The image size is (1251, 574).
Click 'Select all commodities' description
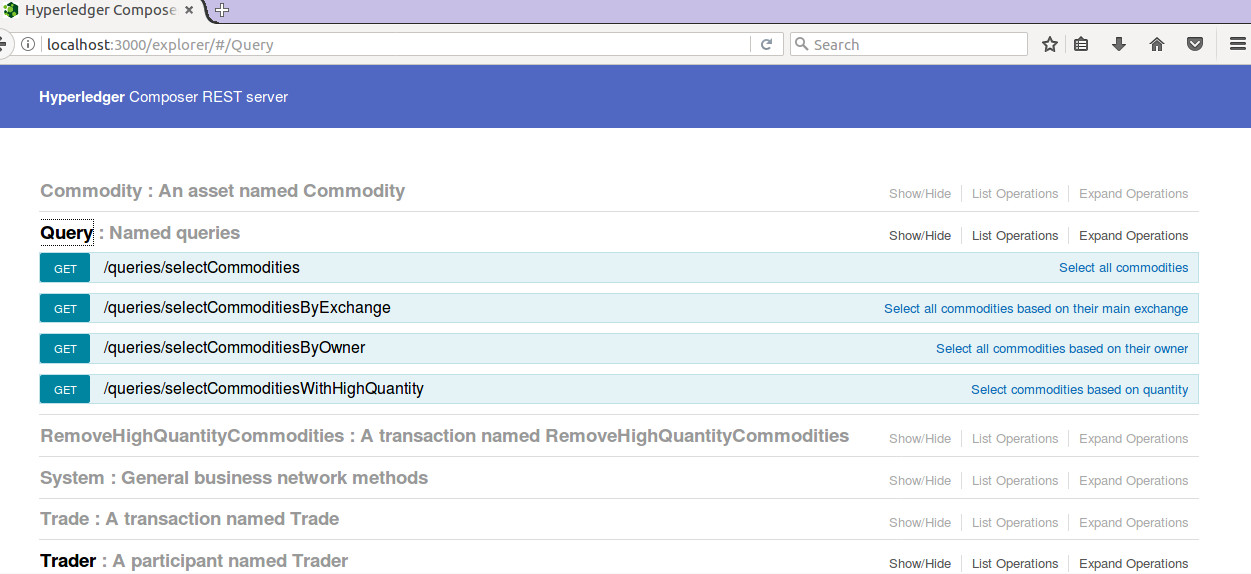(1124, 268)
